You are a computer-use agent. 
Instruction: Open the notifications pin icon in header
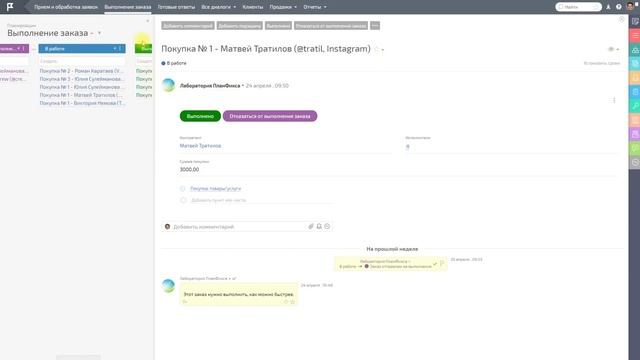(608, 7)
